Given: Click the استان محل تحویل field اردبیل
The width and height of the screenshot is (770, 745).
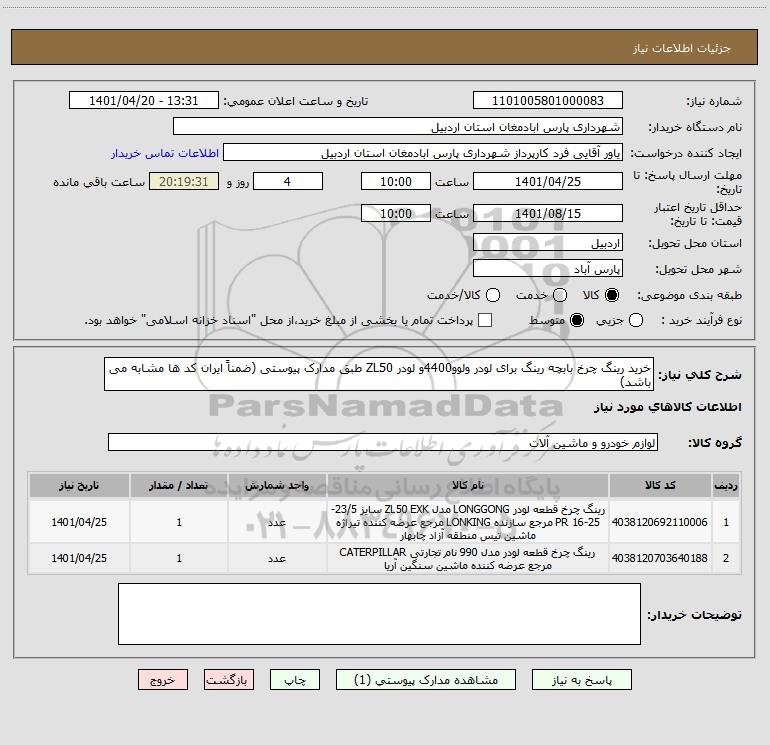Looking at the screenshot, I should pyautogui.click(x=548, y=242).
